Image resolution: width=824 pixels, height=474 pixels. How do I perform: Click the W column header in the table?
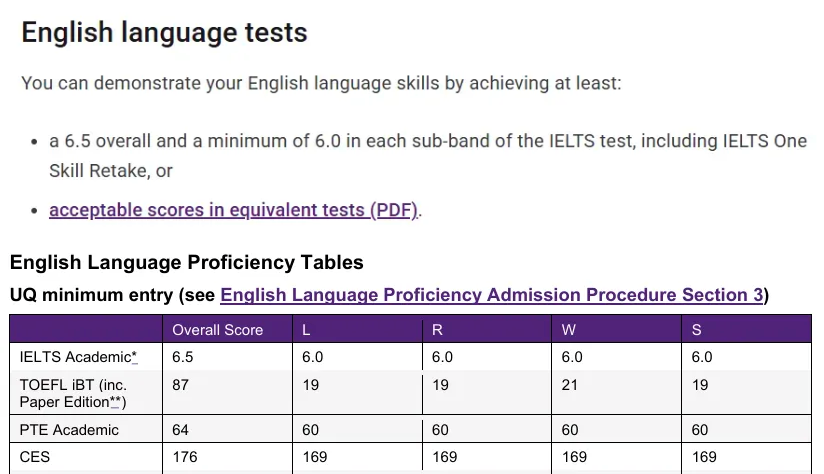[x=568, y=329]
